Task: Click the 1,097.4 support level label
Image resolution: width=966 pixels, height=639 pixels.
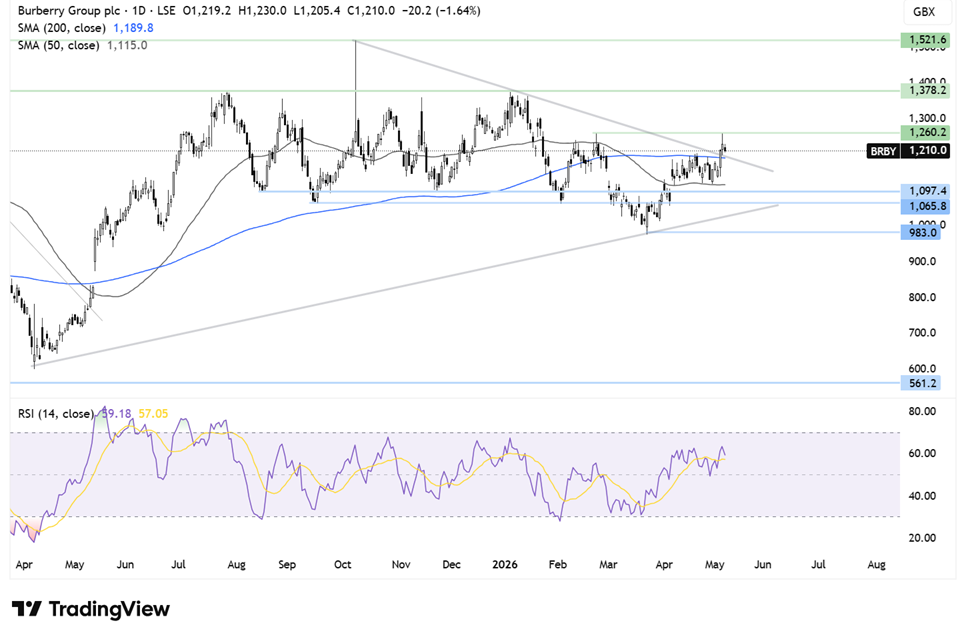Action: 925,192
